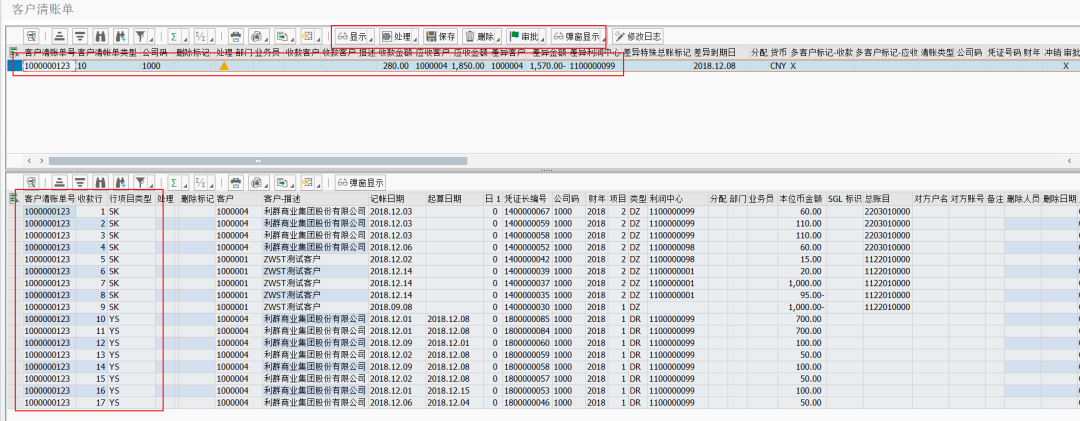Open Find binoculars in upper grid toolbar
This screenshot has width=1080, height=421.
(x=101, y=37)
